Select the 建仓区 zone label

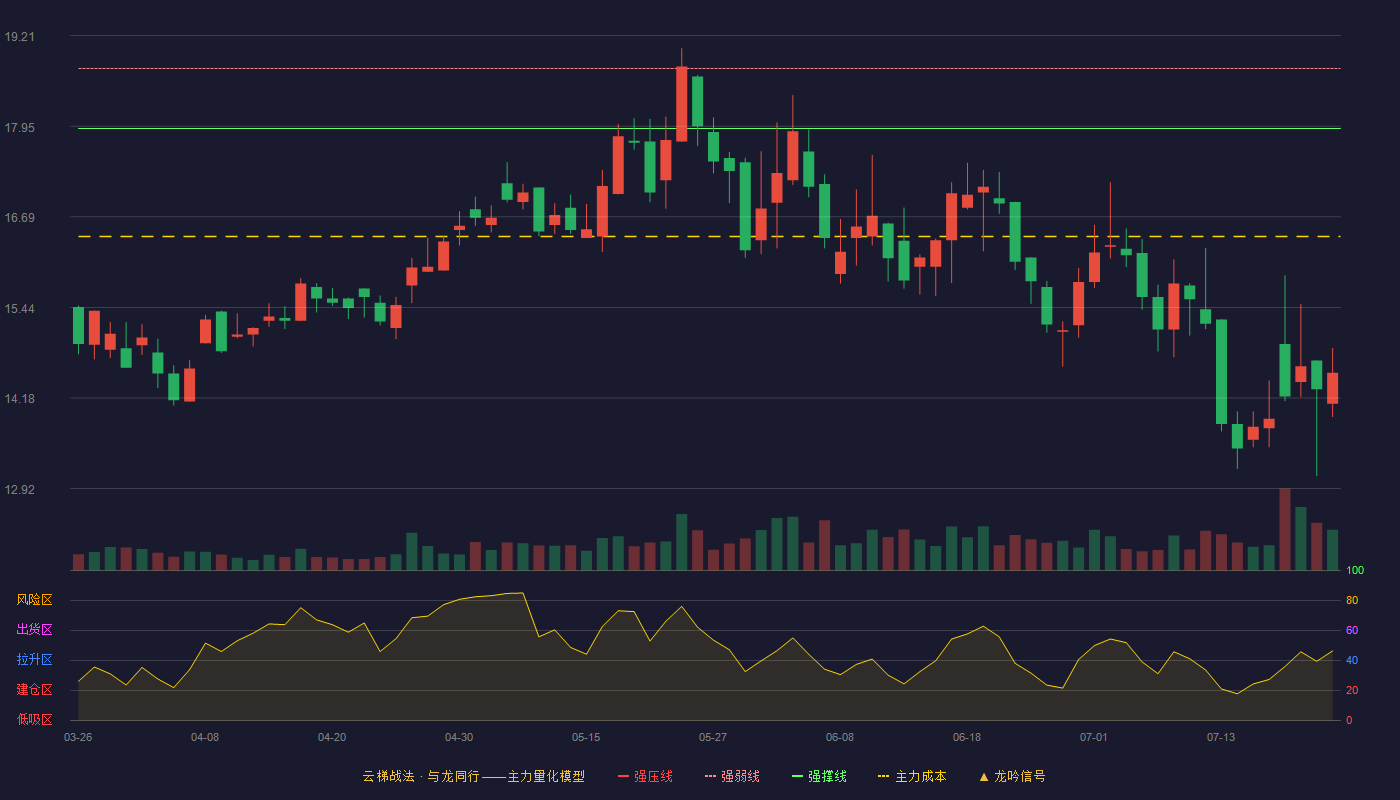click(x=34, y=690)
